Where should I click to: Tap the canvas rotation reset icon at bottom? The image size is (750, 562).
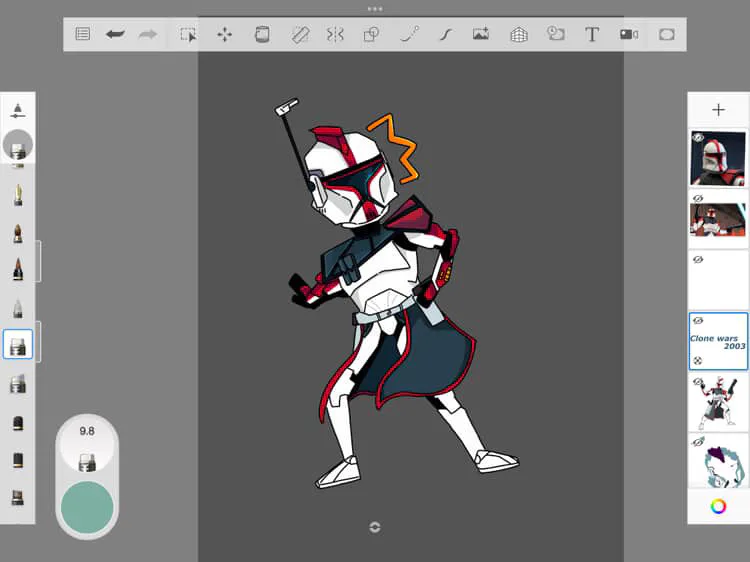click(x=375, y=527)
